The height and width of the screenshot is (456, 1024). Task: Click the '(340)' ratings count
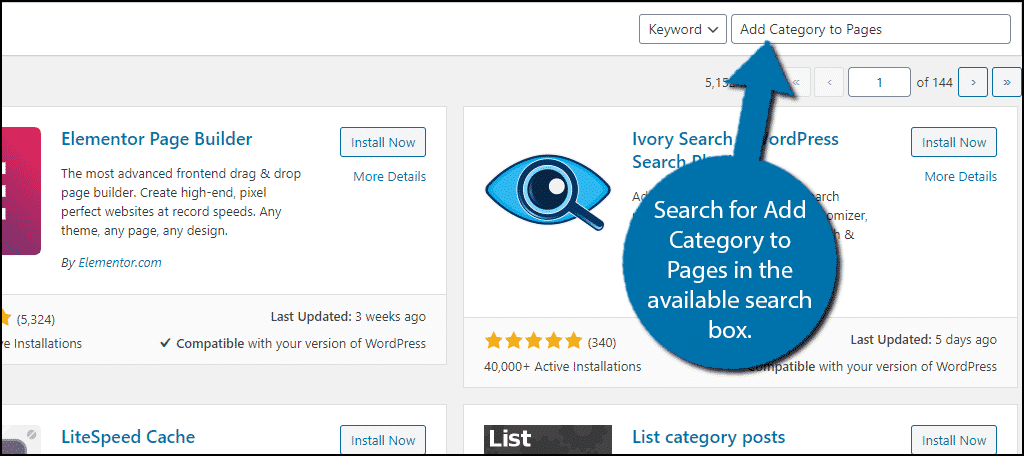coord(601,342)
